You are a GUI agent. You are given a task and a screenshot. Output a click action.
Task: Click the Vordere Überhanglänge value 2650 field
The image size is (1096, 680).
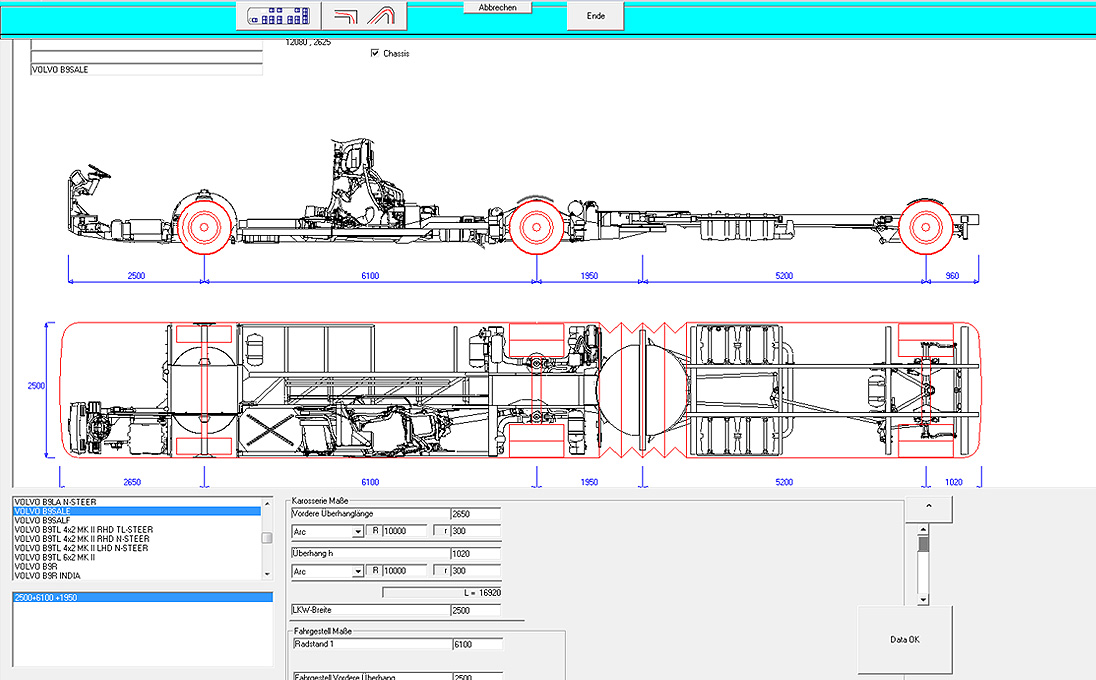476,514
